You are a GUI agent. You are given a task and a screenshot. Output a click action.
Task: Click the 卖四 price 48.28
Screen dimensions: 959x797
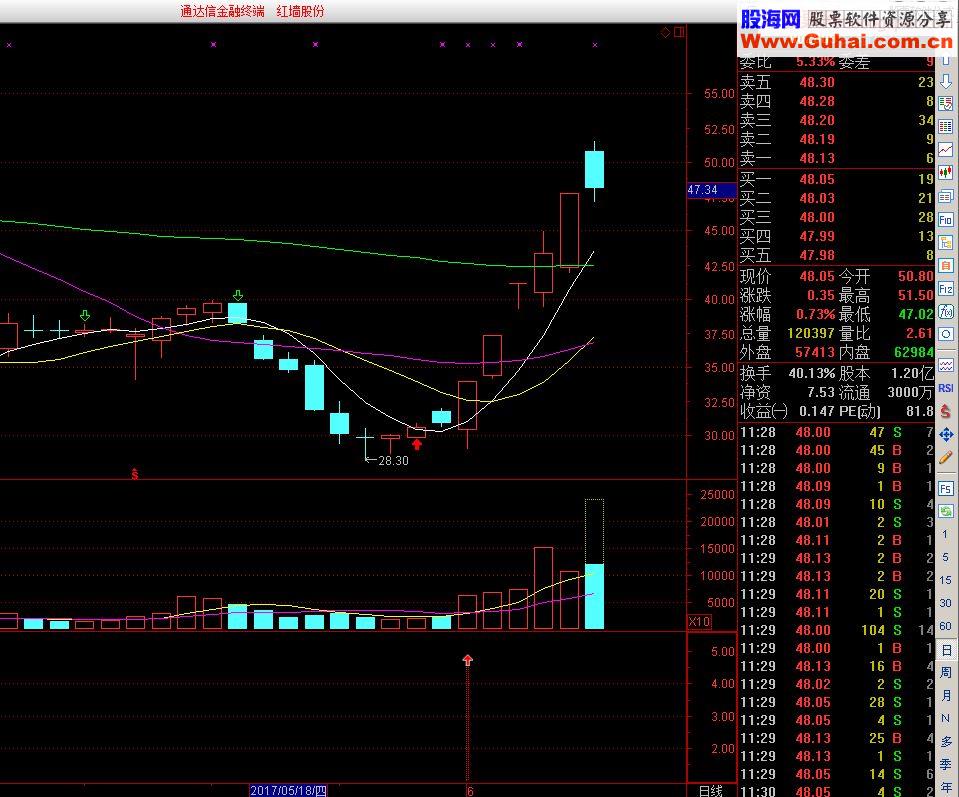click(x=817, y=101)
